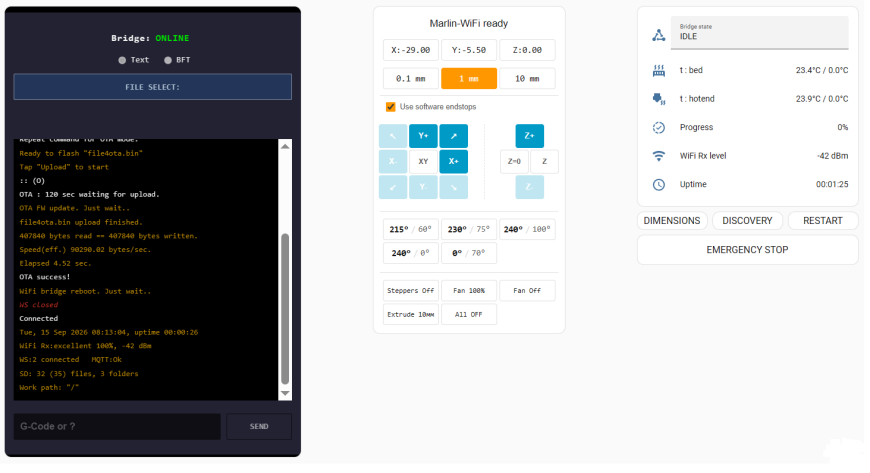Viewport: 870px width, 473px height.
Task: Click the Y position readout Y:-5.50
Action: [x=469, y=50]
